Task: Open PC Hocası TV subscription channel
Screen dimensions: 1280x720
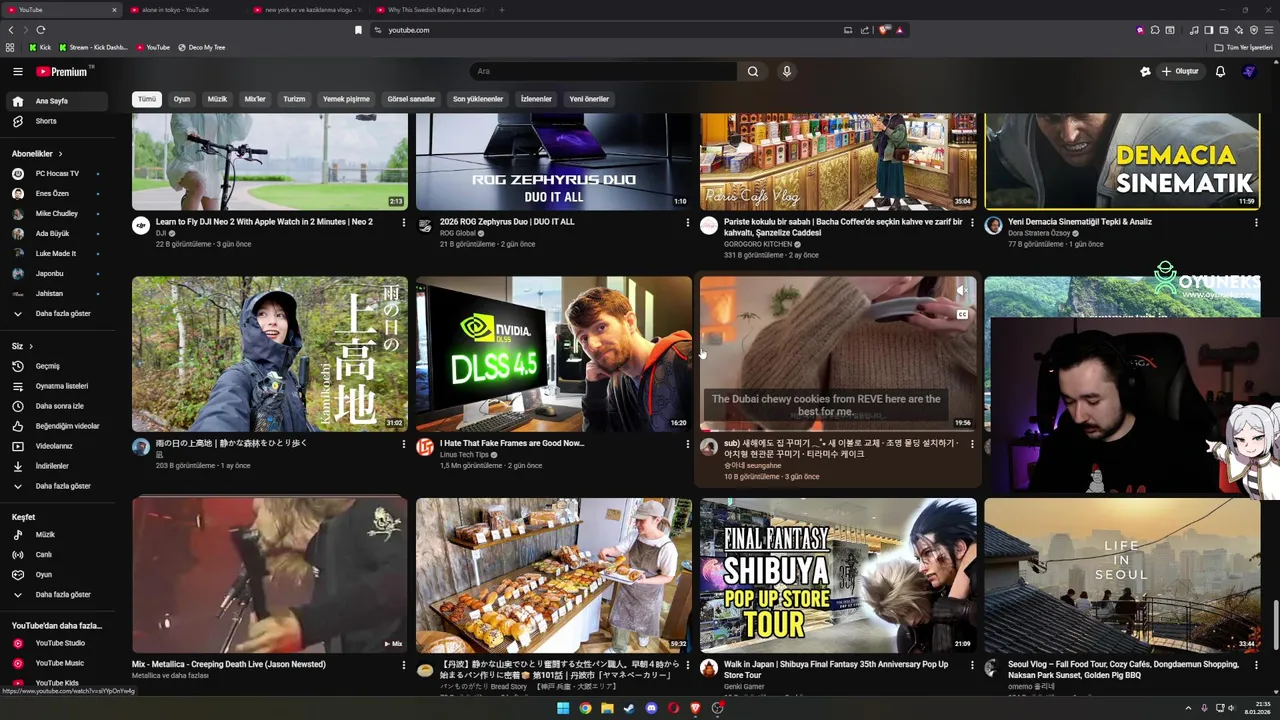Action: tap(56, 174)
